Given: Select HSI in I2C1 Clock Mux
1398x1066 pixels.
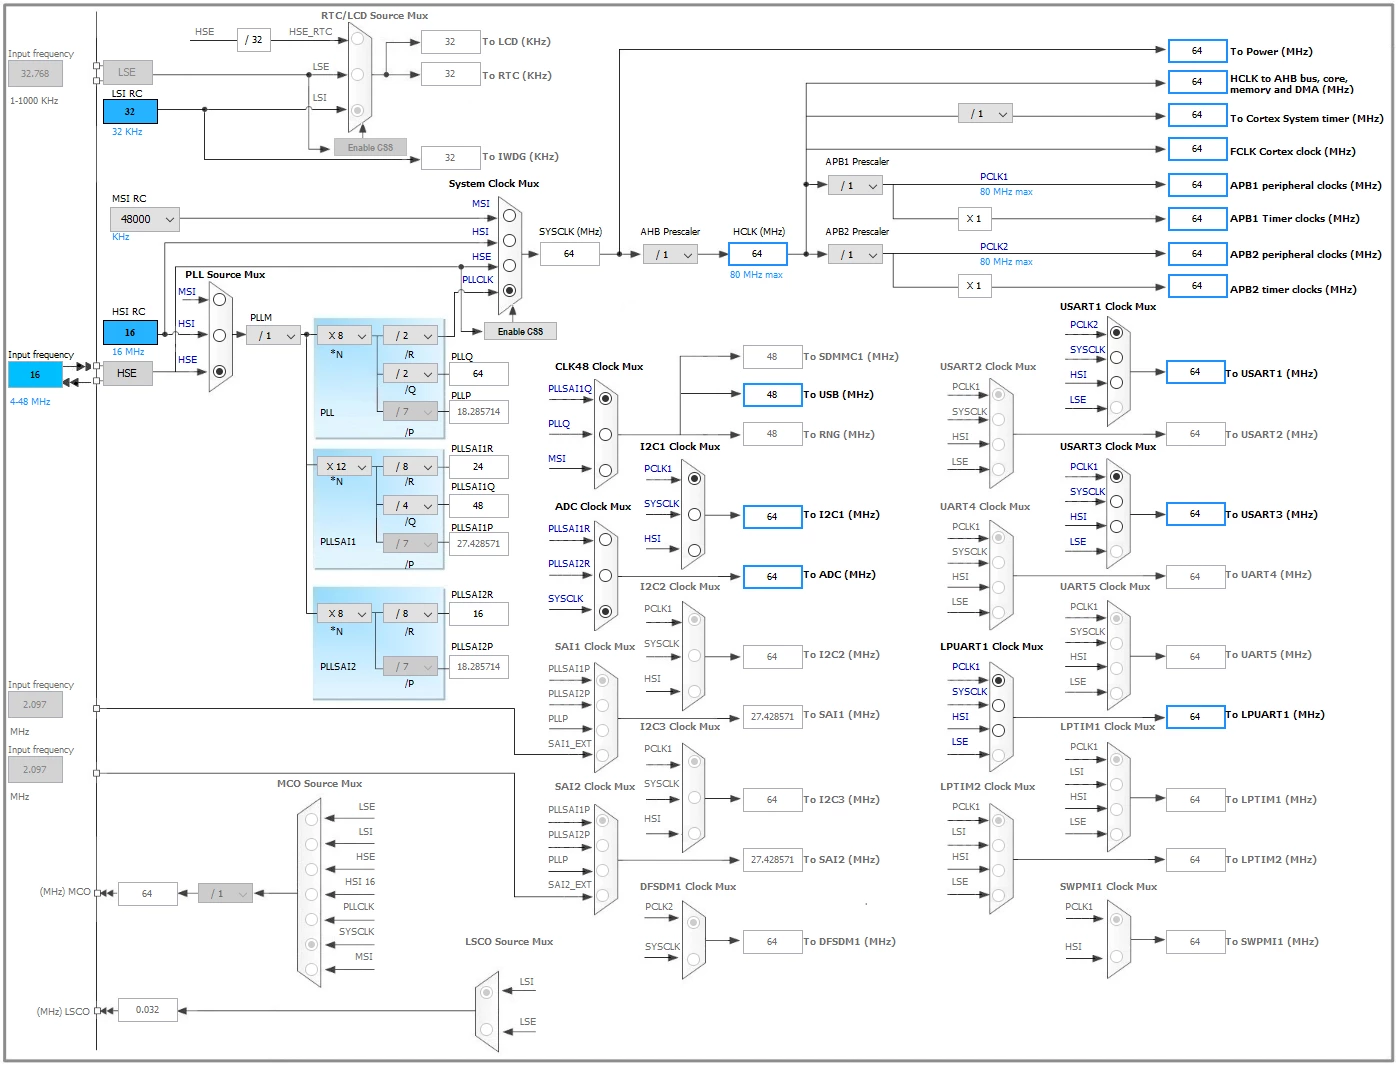Looking at the screenshot, I should pos(694,550).
